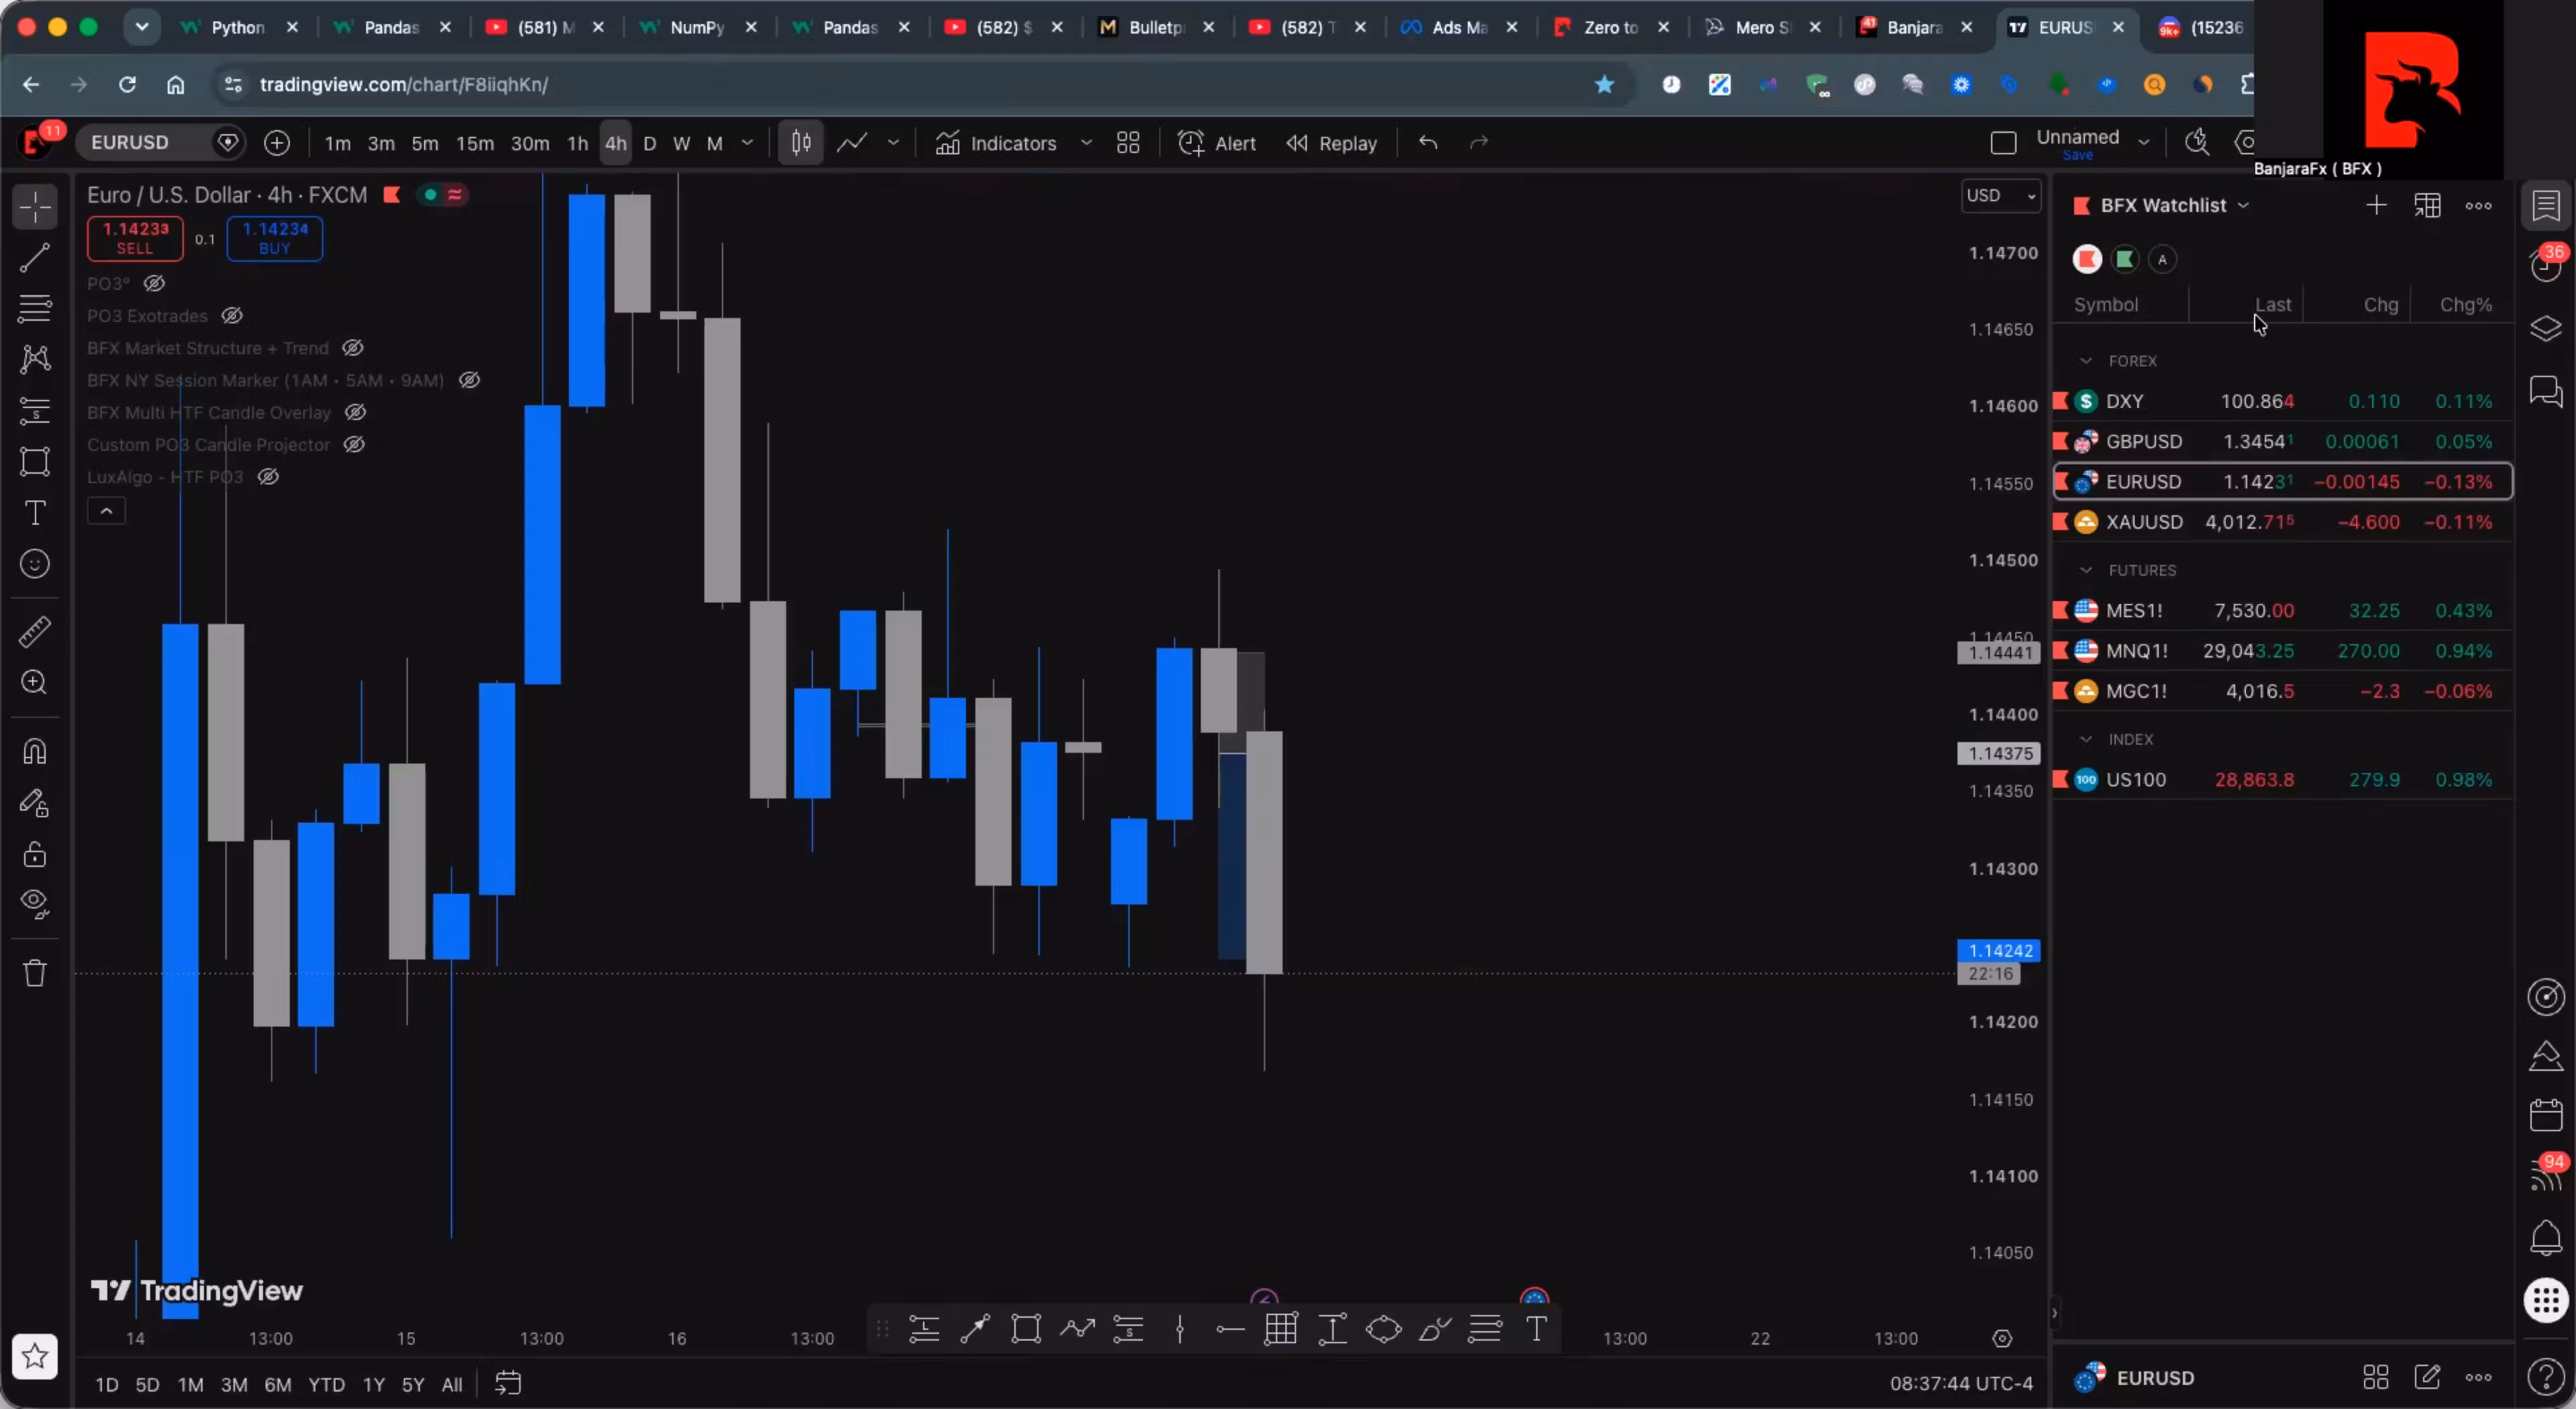Create a new Alert

point(1216,143)
